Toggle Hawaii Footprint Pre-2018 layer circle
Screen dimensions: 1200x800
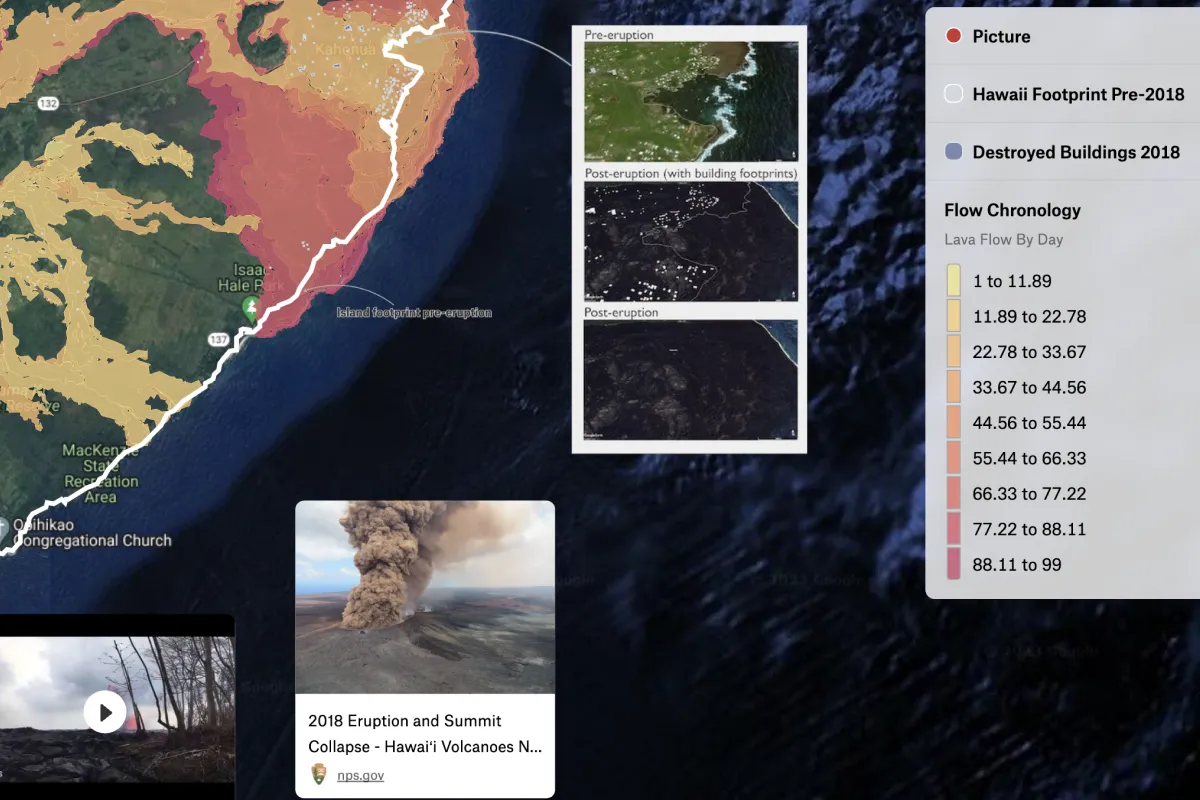(x=954, y=94)
